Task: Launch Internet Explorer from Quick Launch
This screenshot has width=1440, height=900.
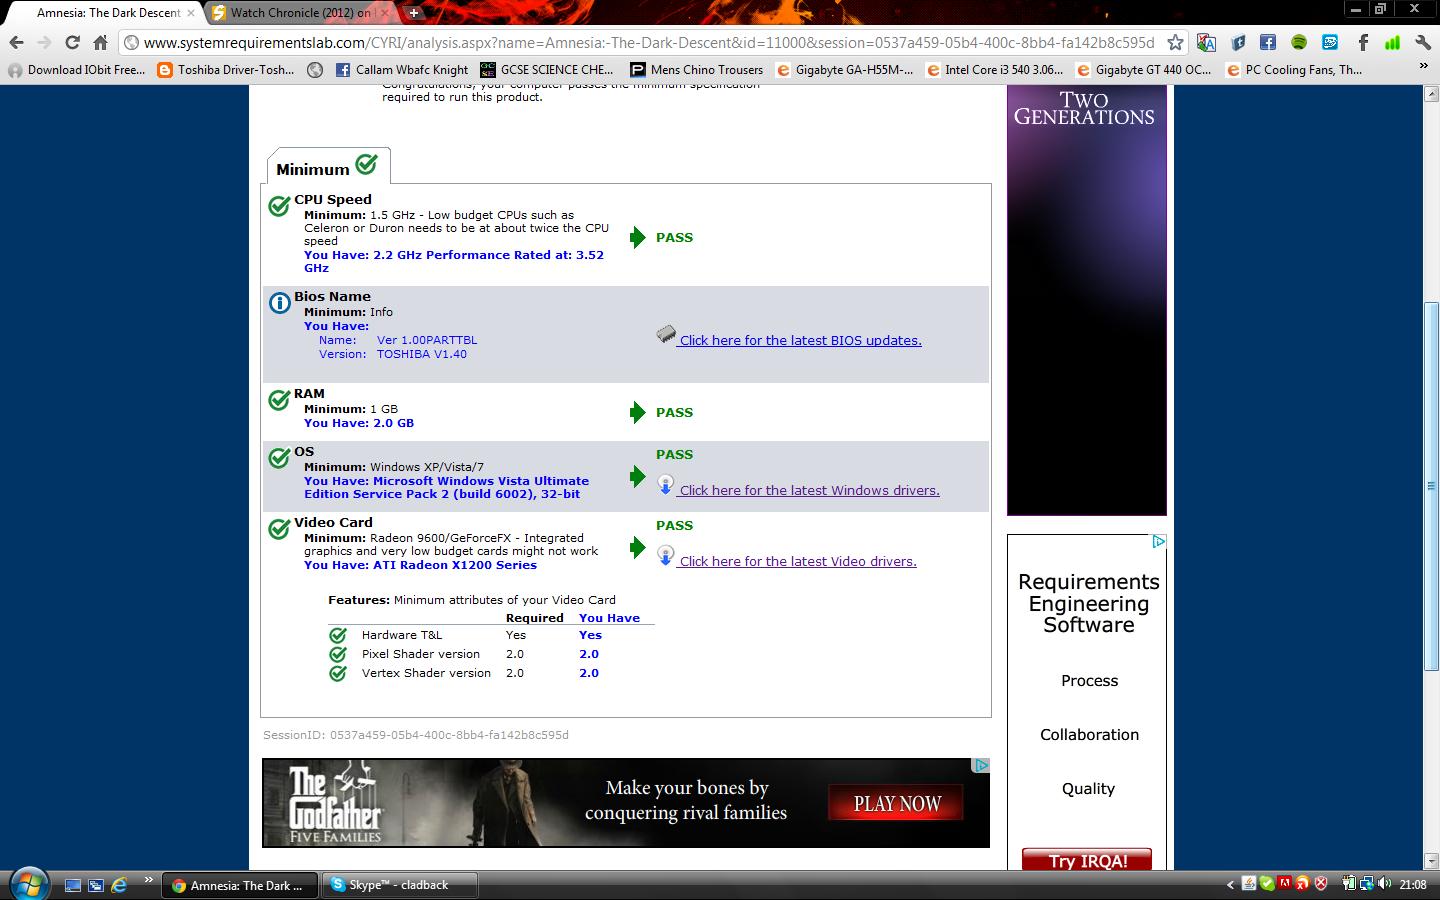Action: tap(119, 885)
